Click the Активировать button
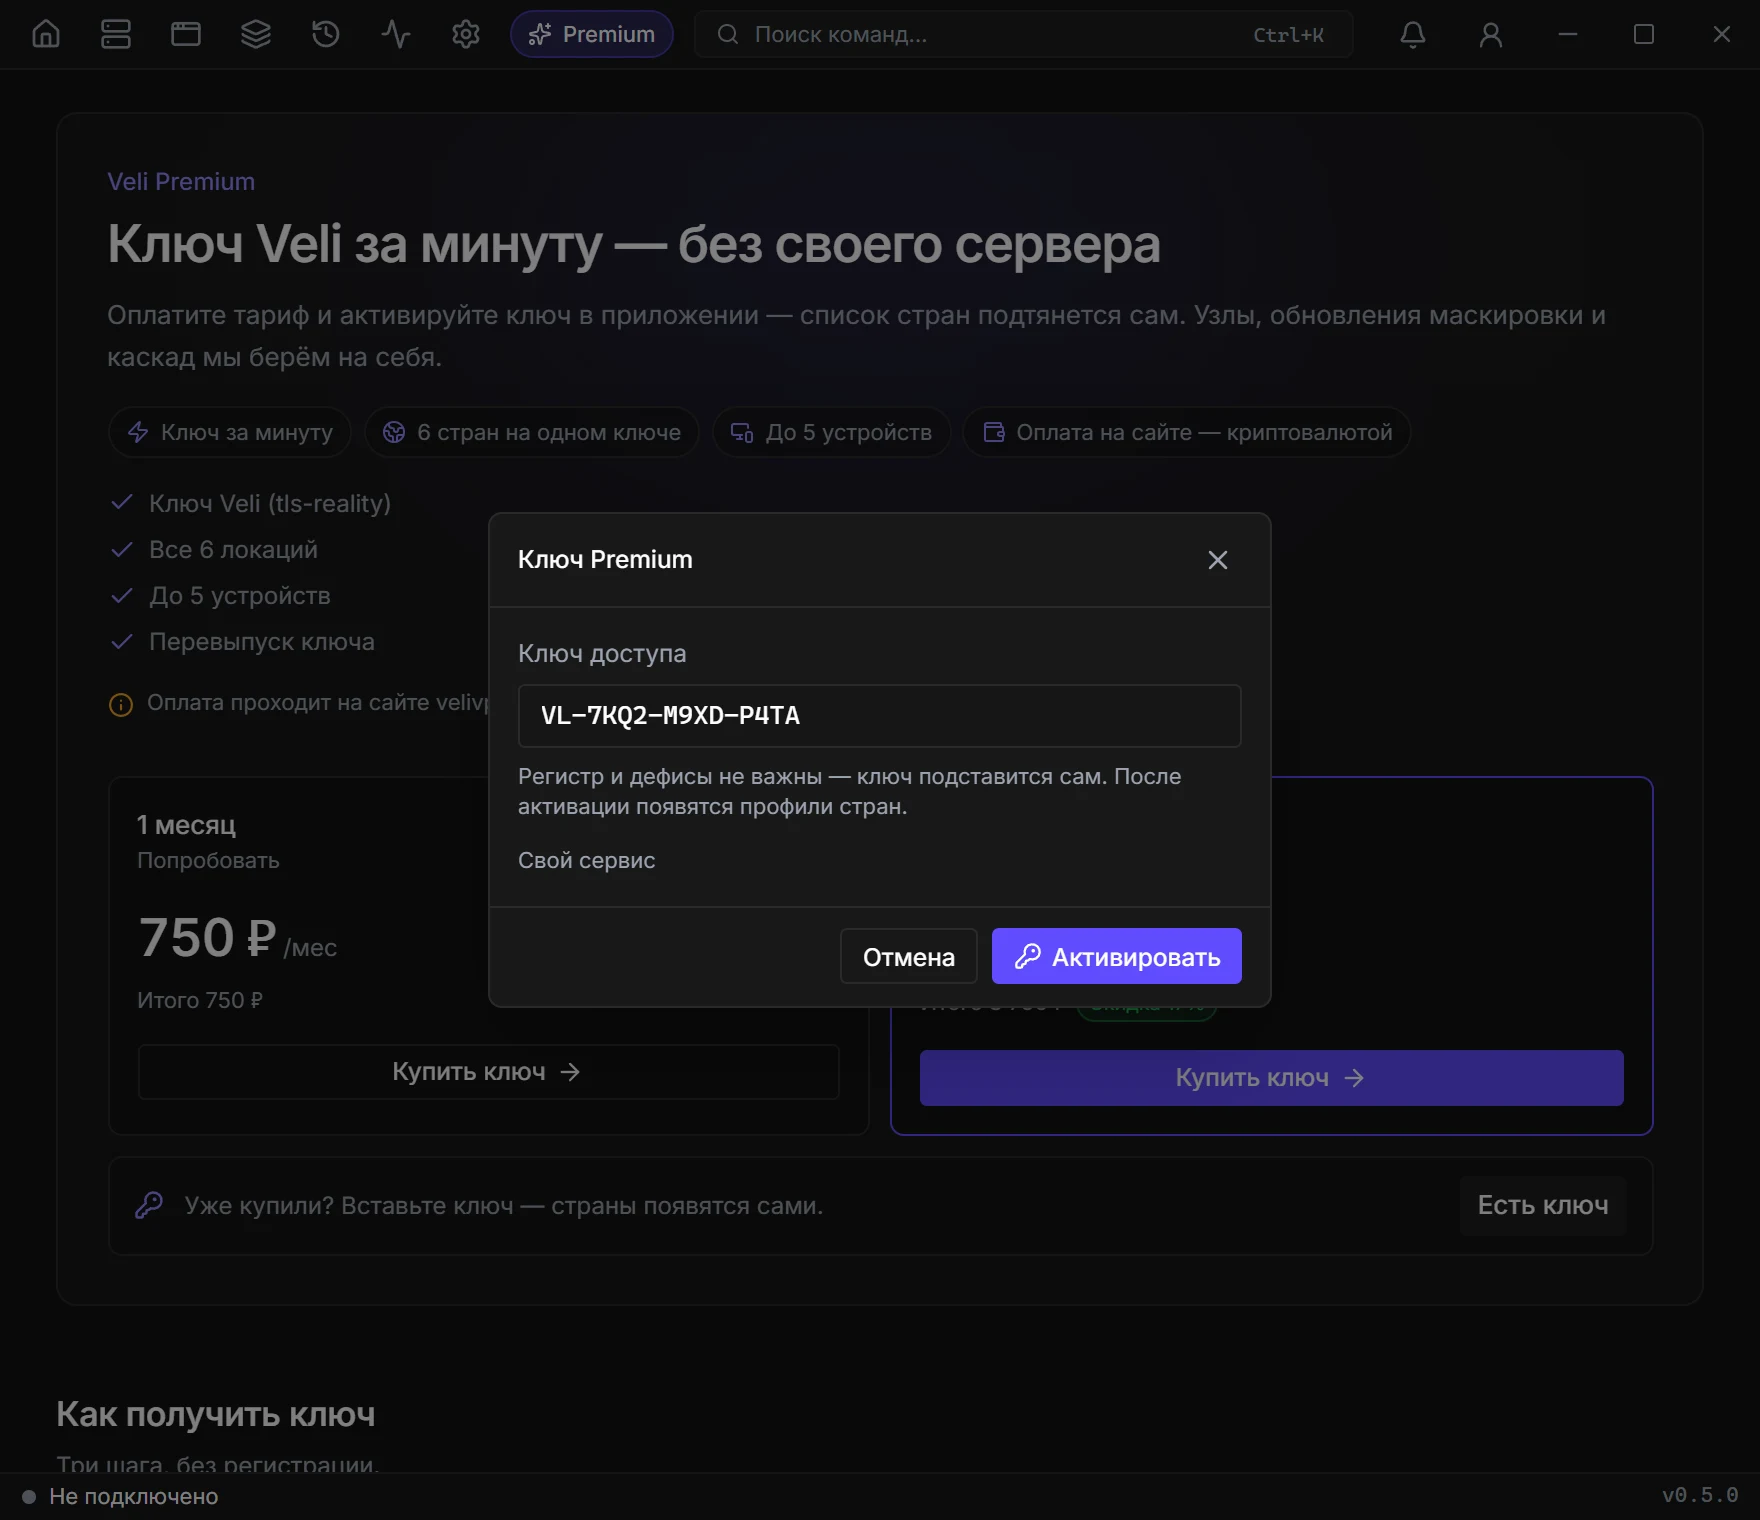Image resolution: width=1760 pixels, height=1520 pixels. pyautogui.click(x=1117, y=957)
